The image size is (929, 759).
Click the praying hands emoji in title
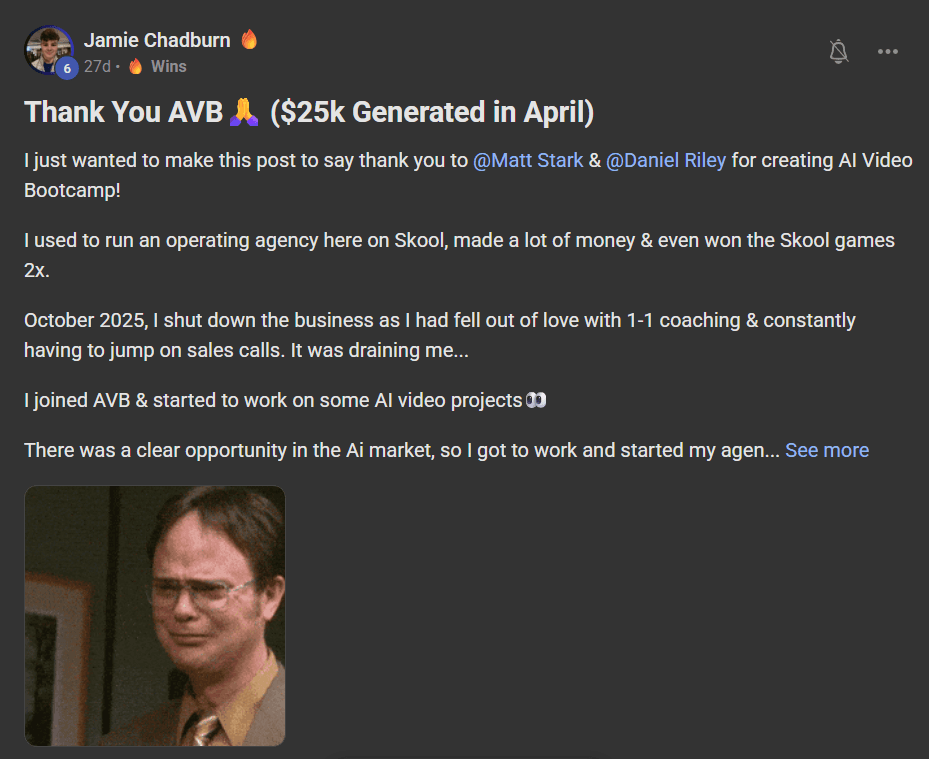pos(244,112)
